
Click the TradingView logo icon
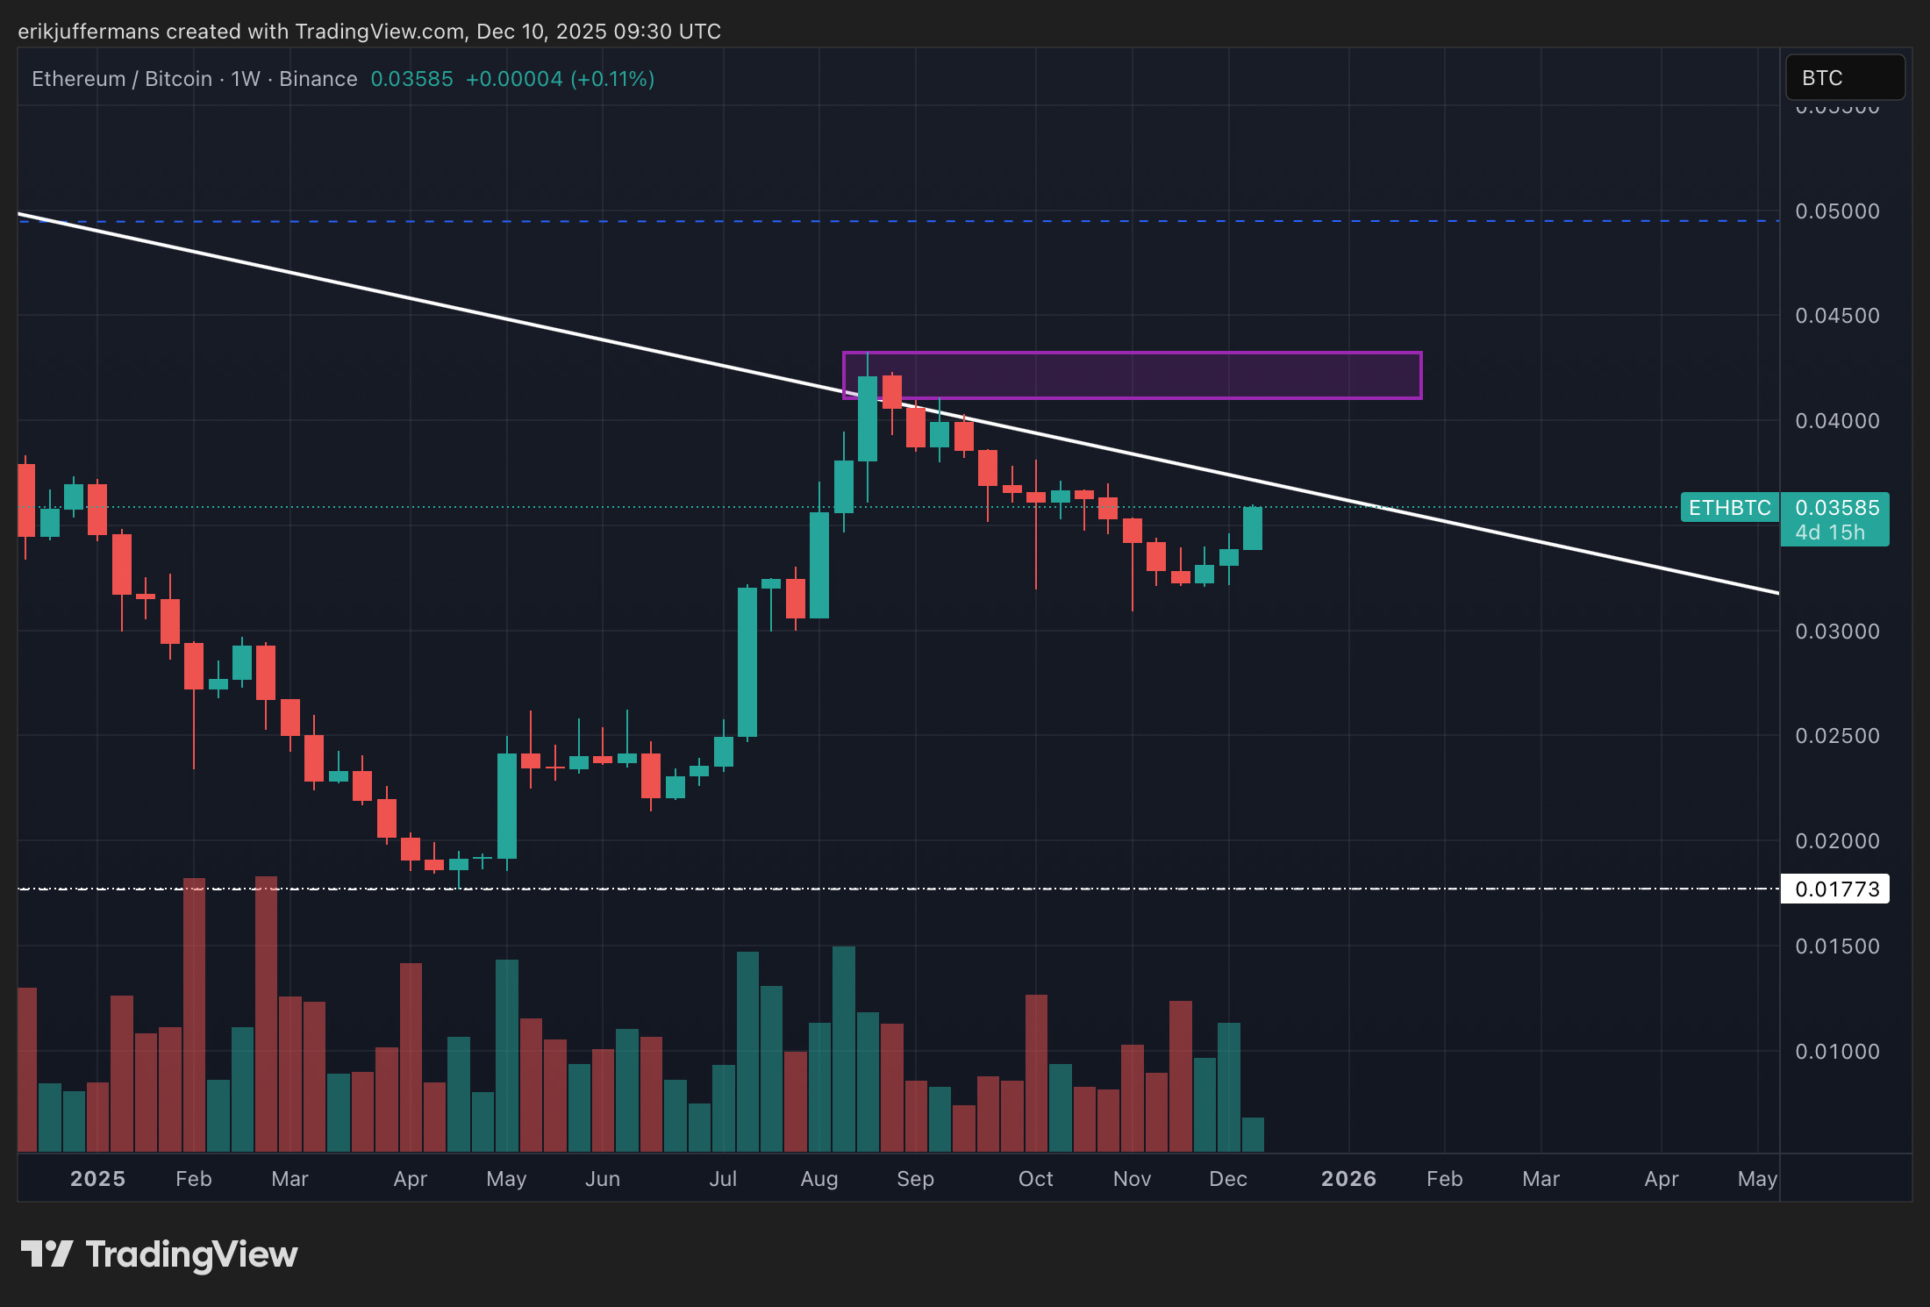(x=46, y=1254)
